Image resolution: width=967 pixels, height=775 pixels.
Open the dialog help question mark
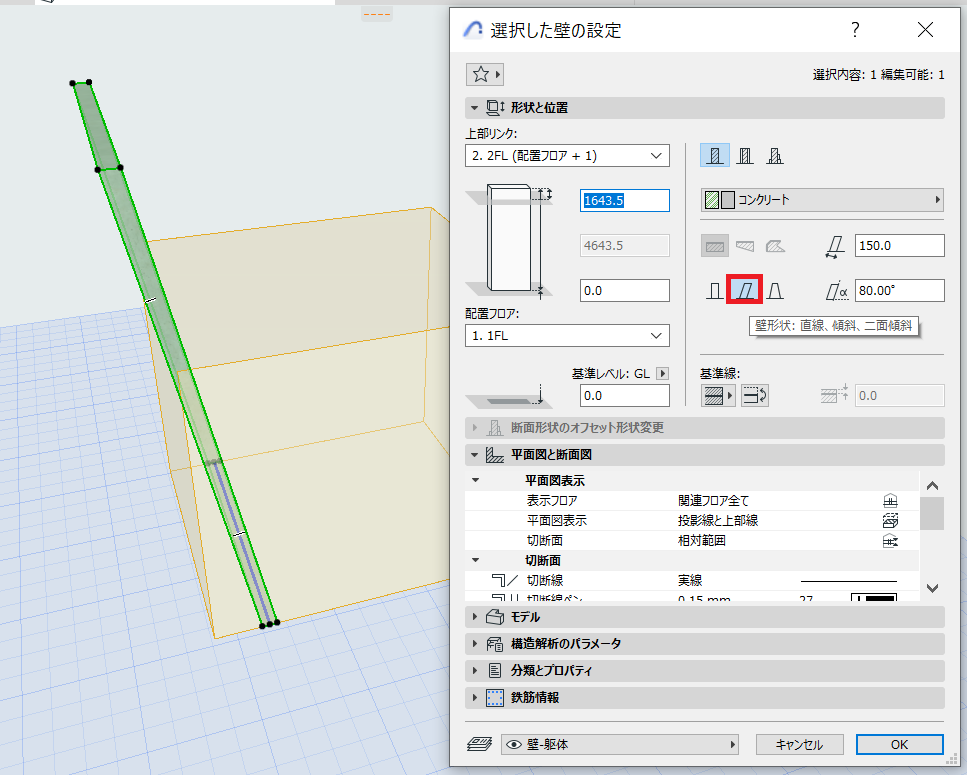tap(855, 30)
